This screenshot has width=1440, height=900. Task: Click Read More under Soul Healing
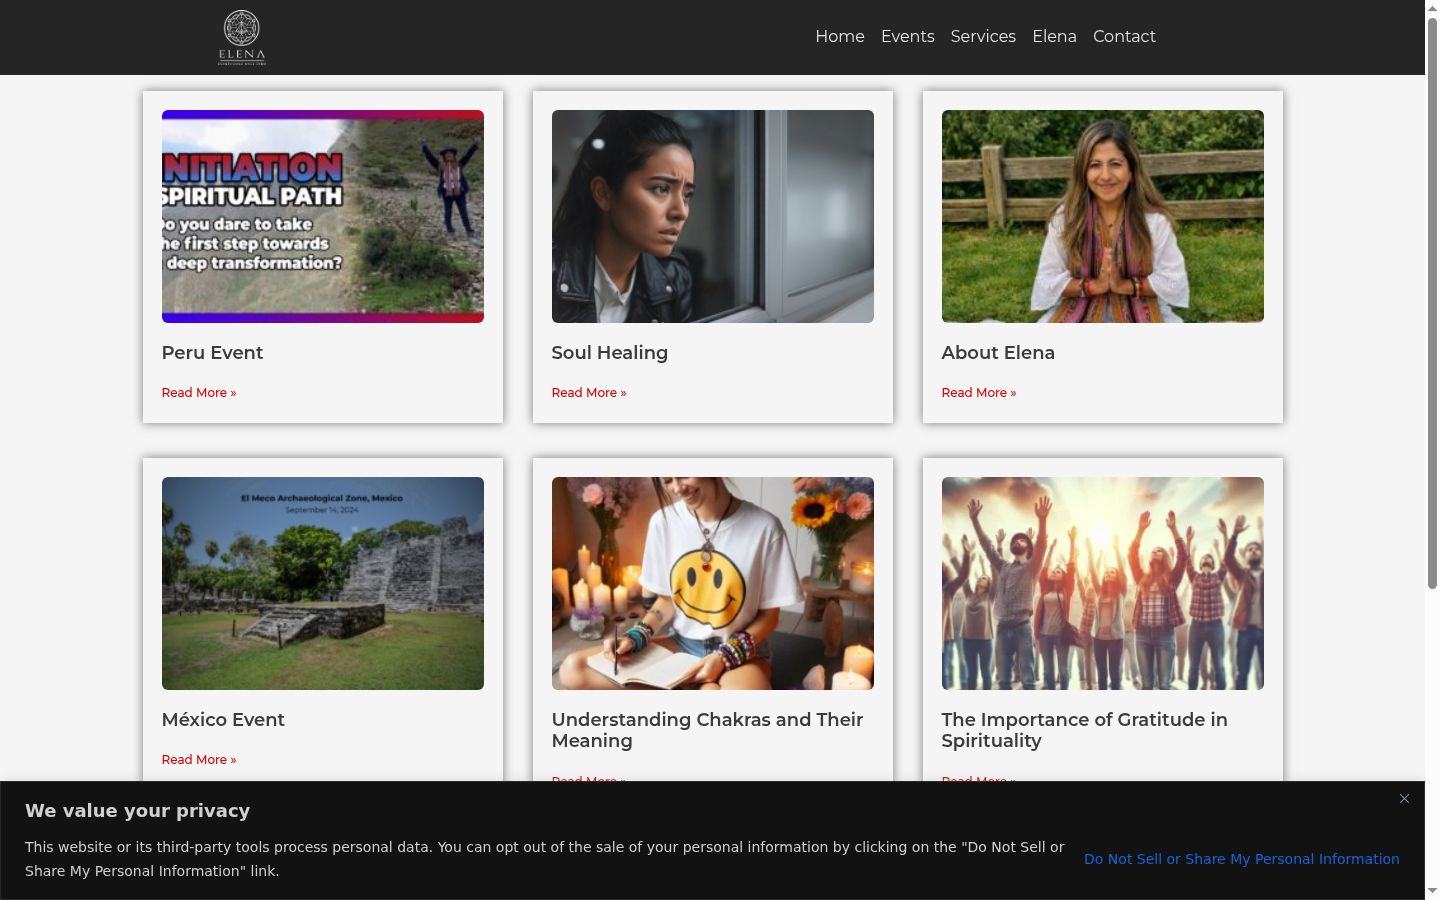[589, 393]
